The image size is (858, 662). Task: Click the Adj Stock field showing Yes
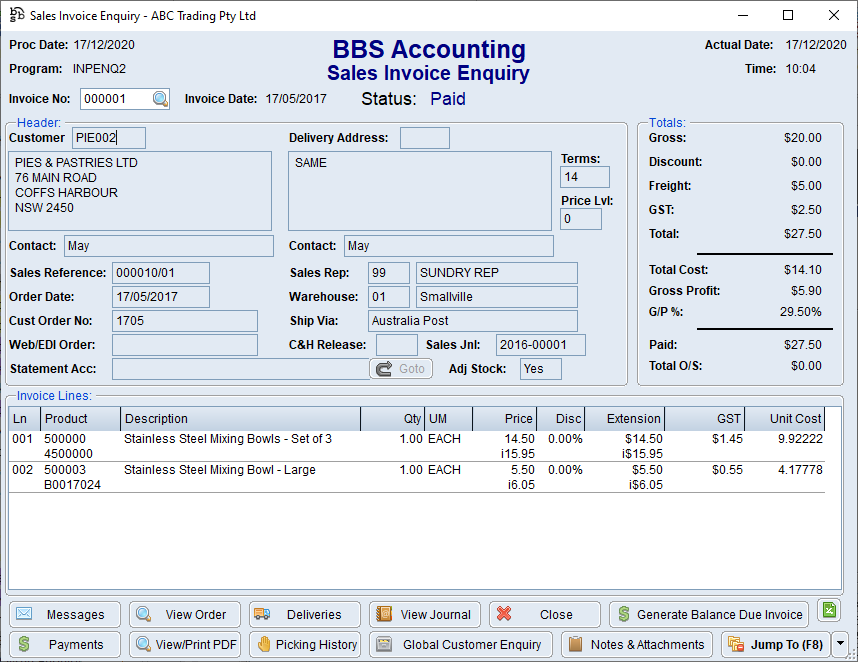538,368
